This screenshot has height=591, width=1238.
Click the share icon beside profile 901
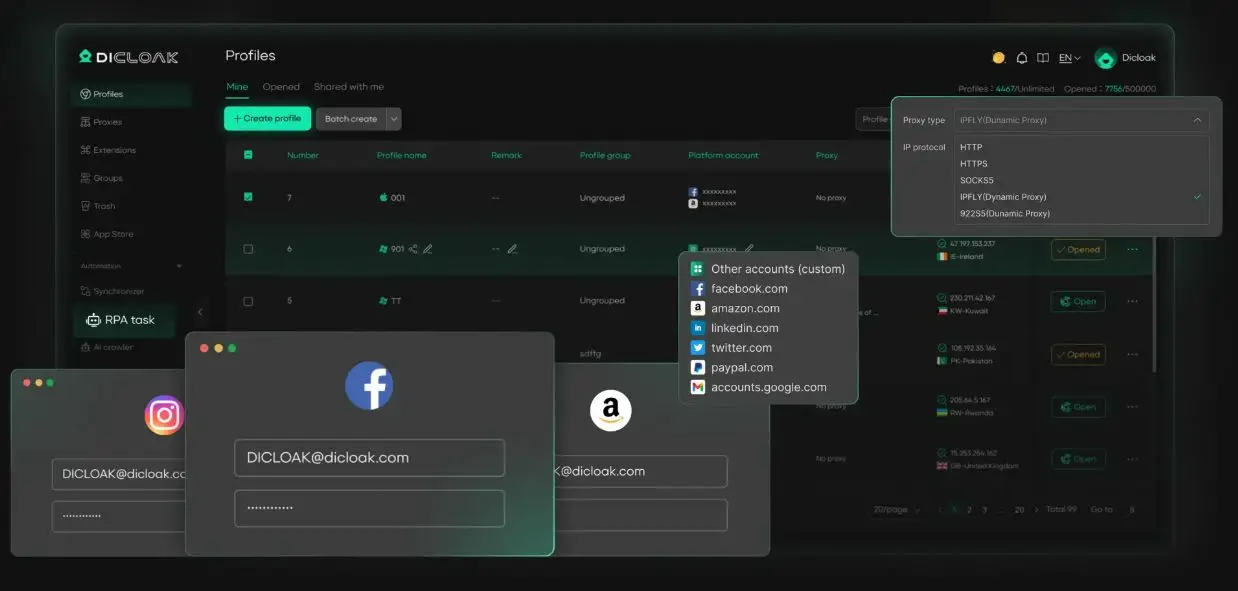click(413, 249)
